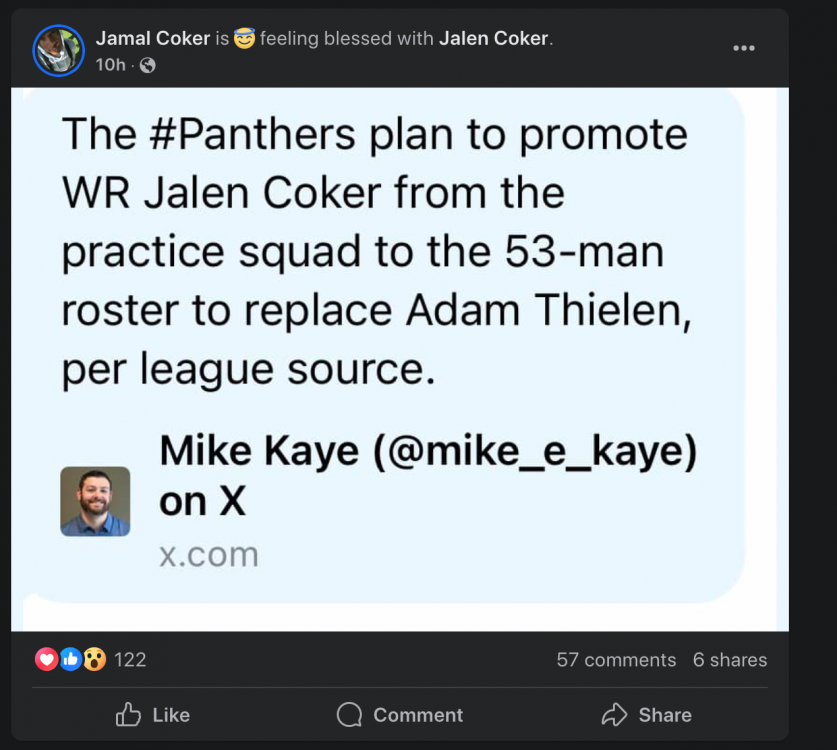The height and width of the screenshot is (750, 837).
Task: Click the Comment speech bubble button
Action: [x=400, y=714]
